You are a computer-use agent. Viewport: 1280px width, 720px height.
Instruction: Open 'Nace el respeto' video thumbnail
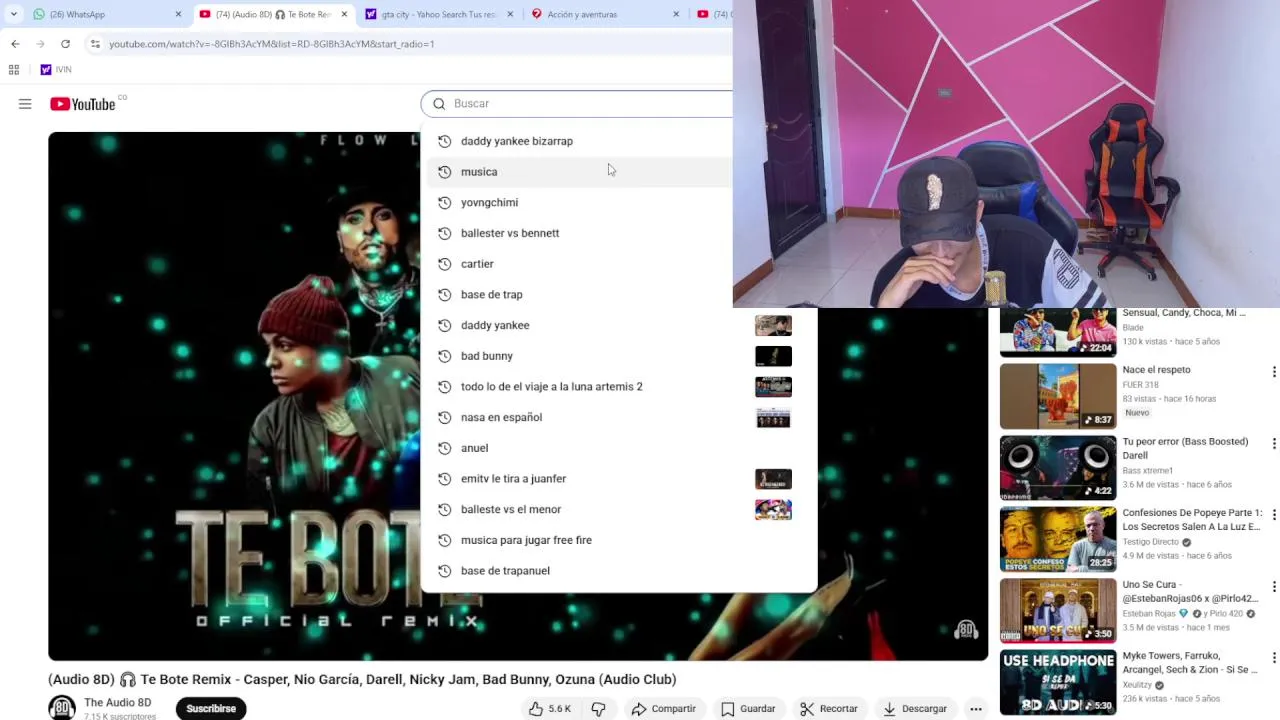(1058, 396)
